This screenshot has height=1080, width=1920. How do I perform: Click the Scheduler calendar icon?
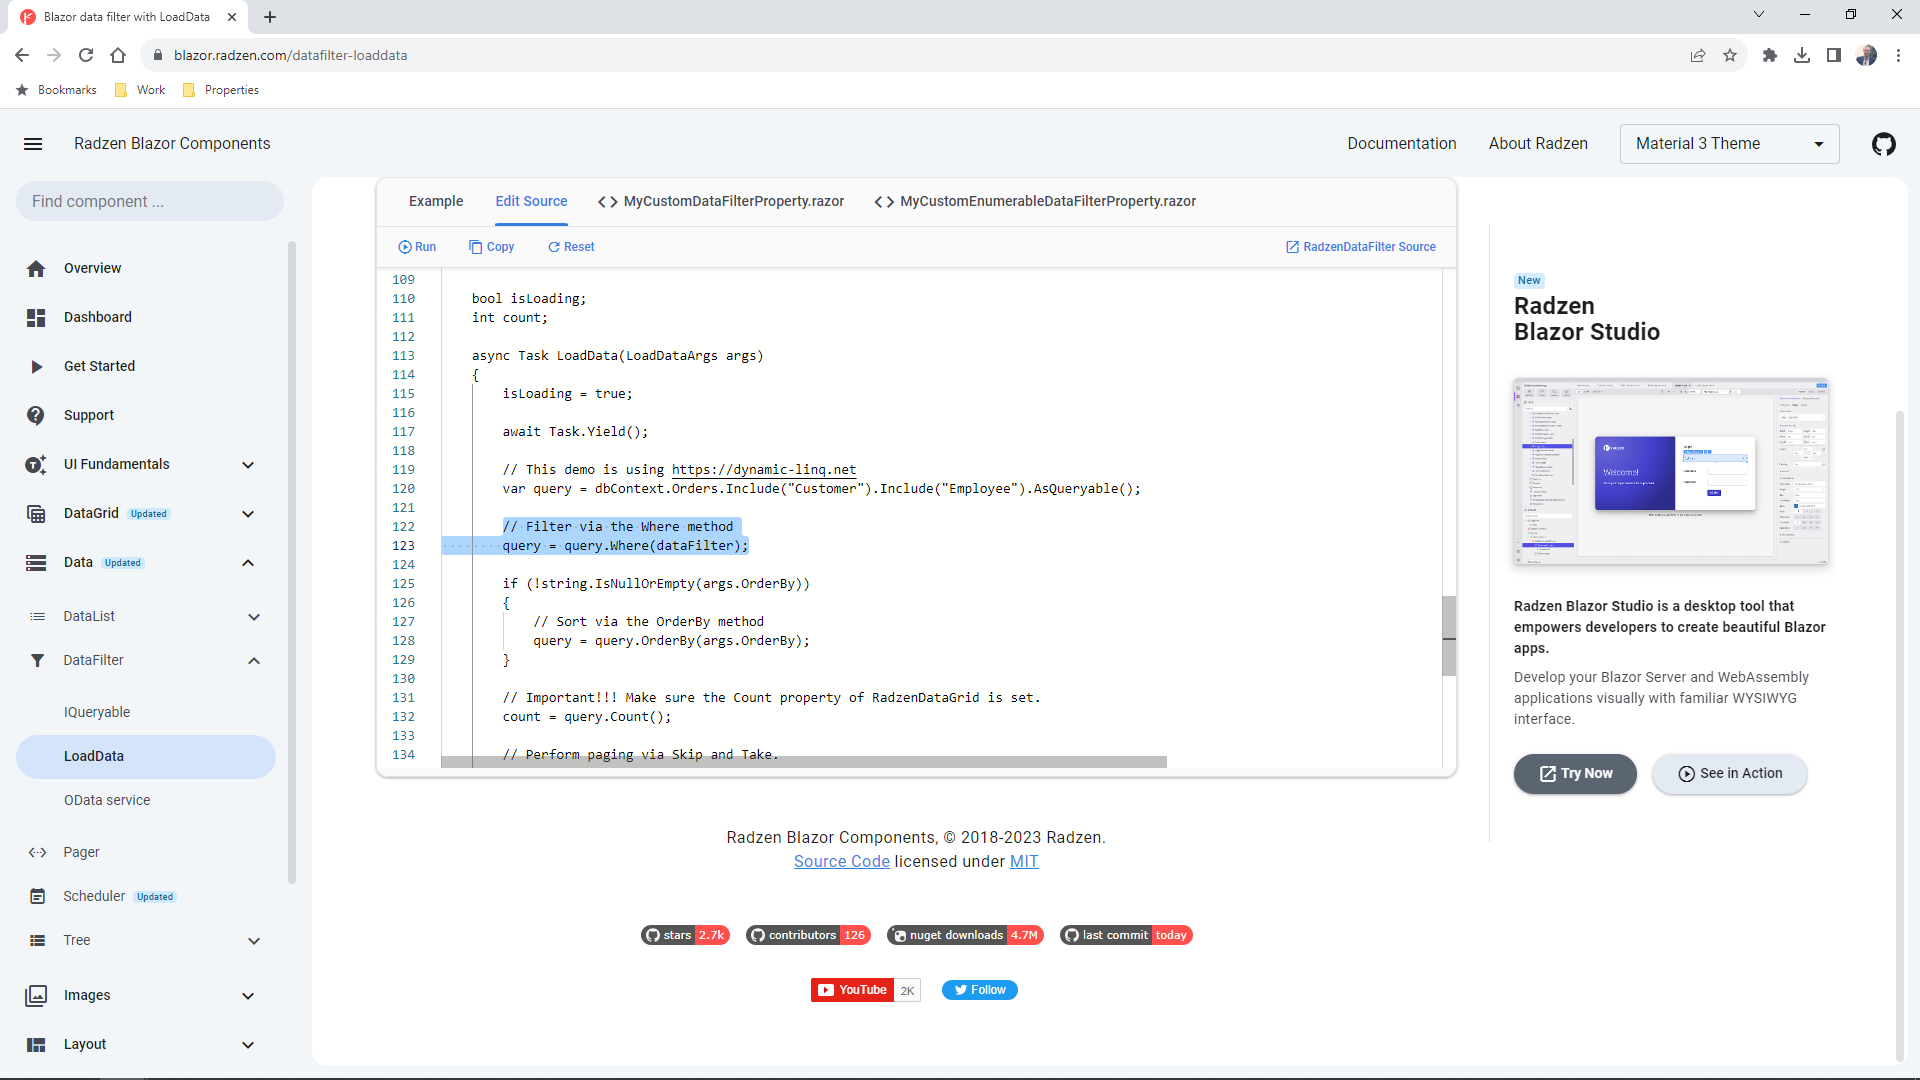[37, 896]
